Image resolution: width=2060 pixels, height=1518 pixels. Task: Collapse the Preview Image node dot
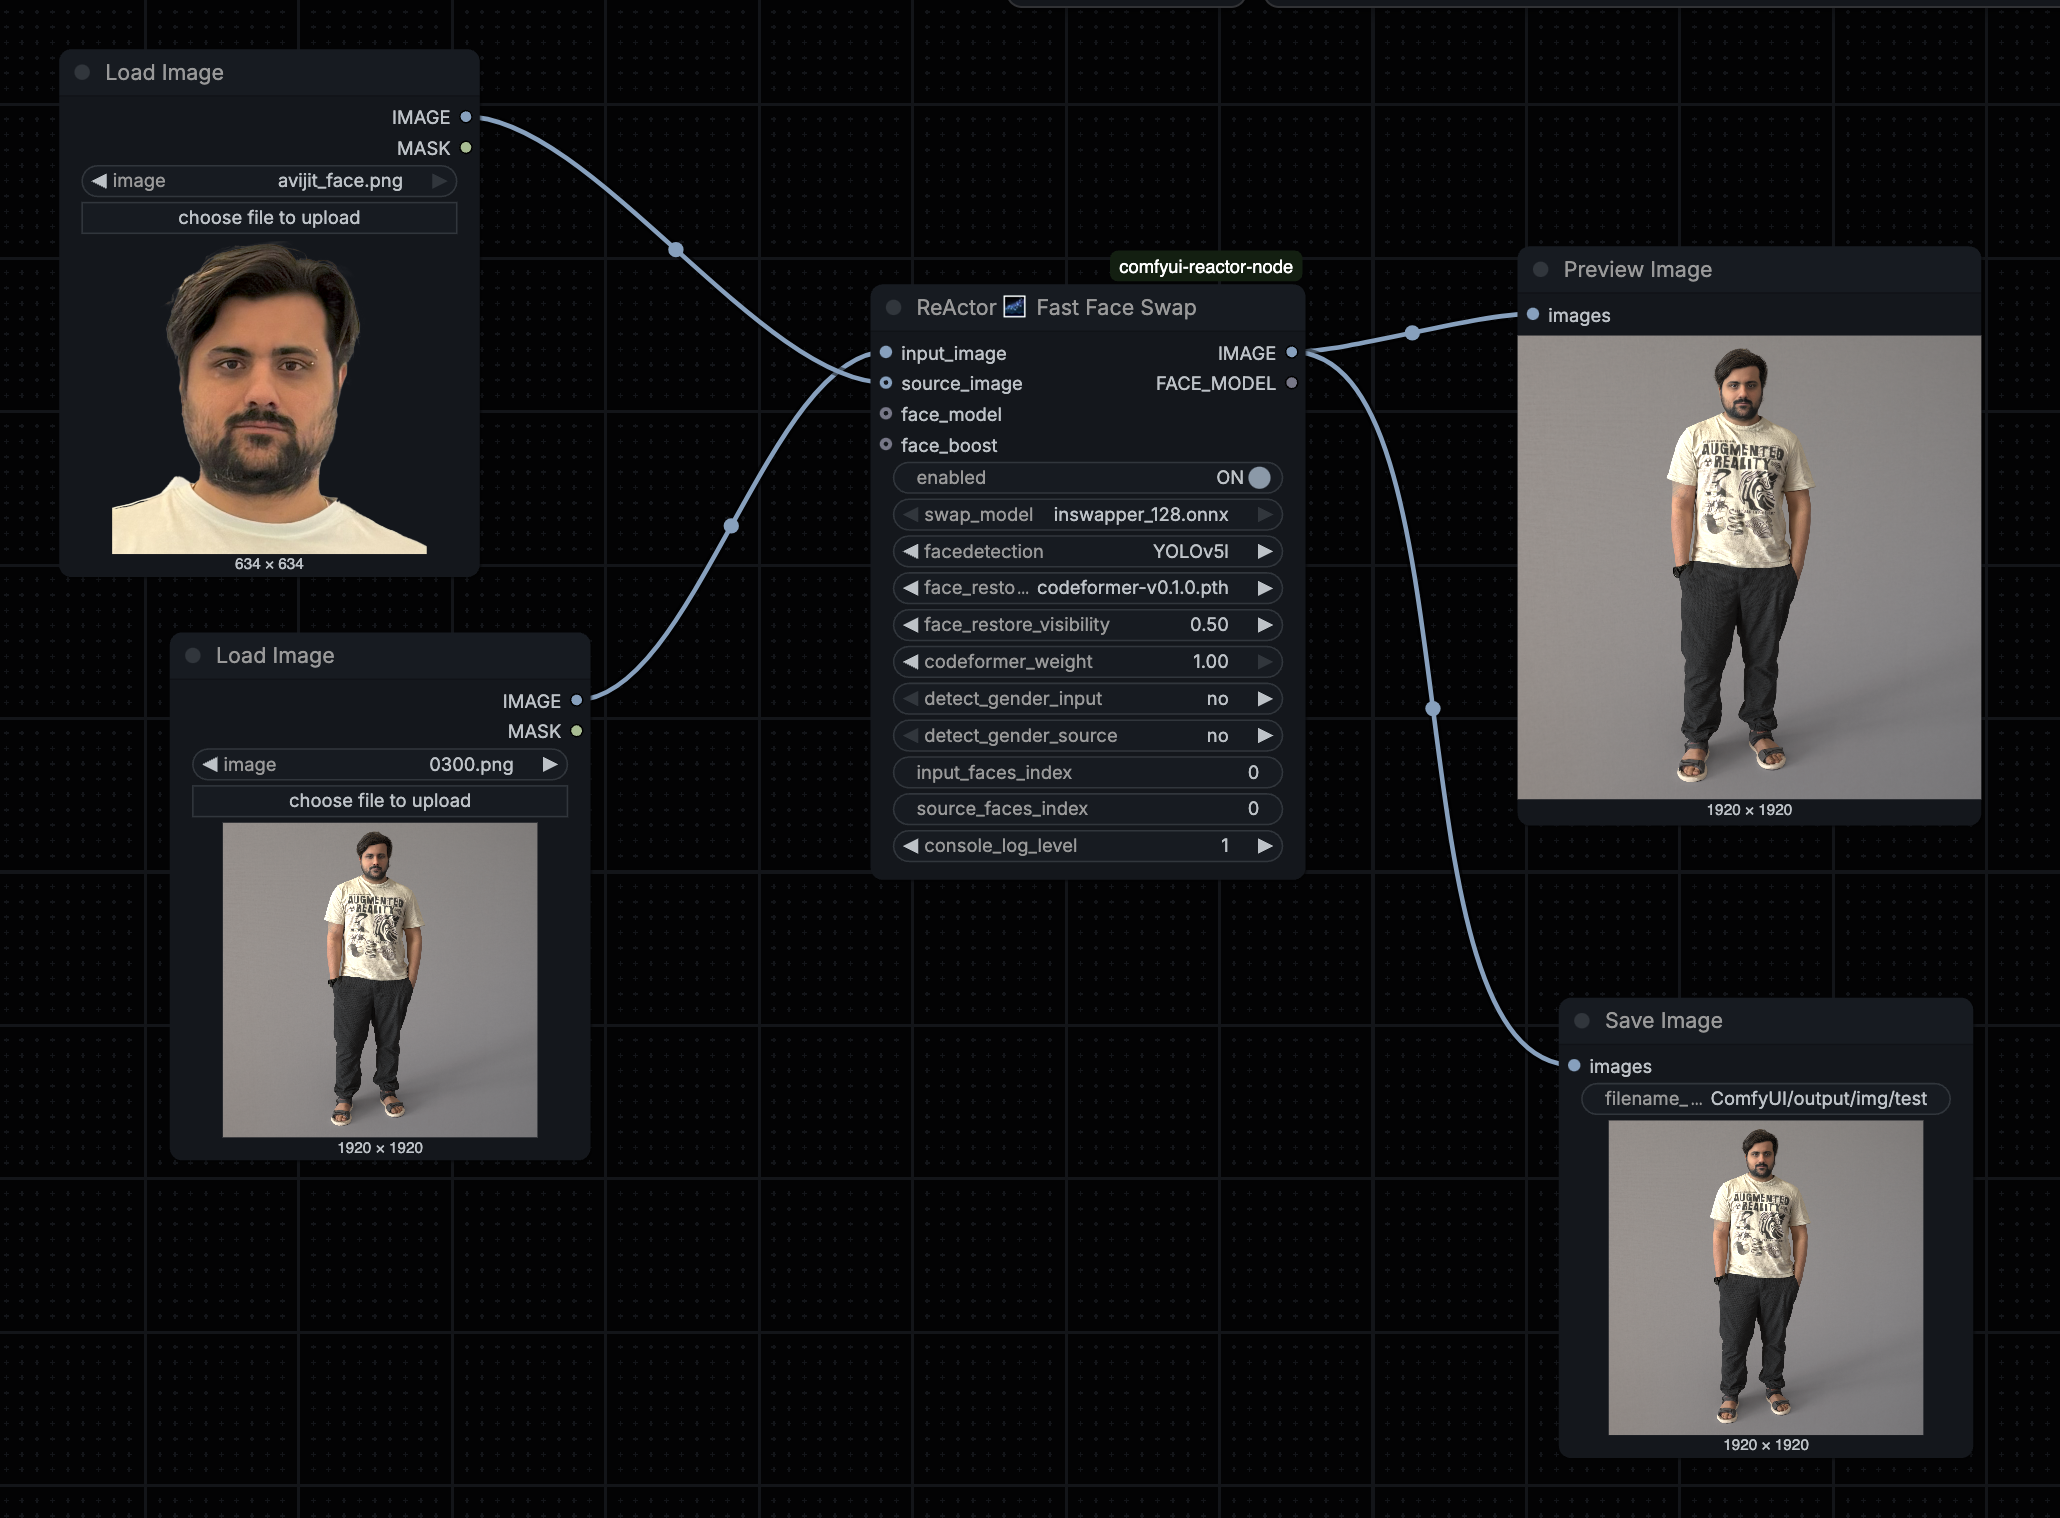point(1541,270)
